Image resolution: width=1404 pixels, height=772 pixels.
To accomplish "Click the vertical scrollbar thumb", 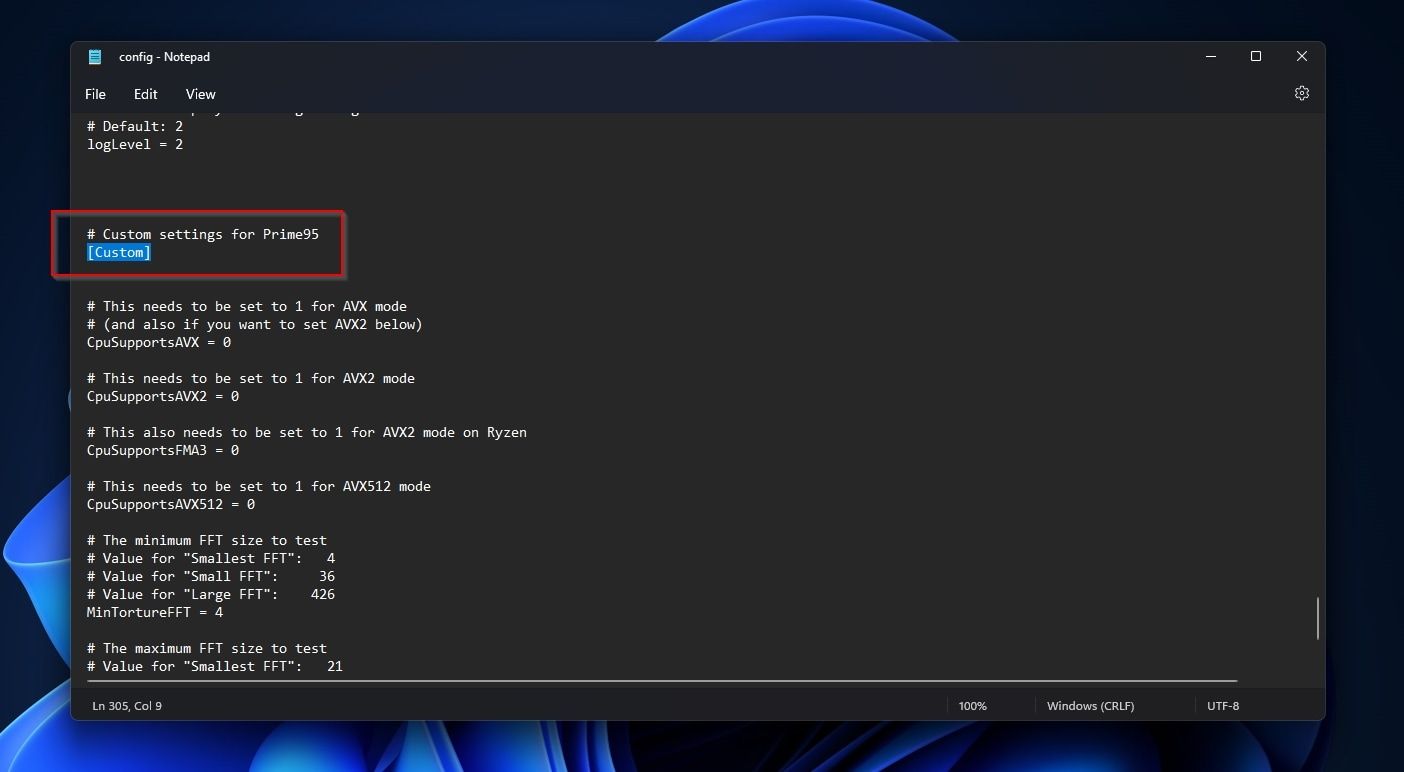I will [x=1318, y=618].
